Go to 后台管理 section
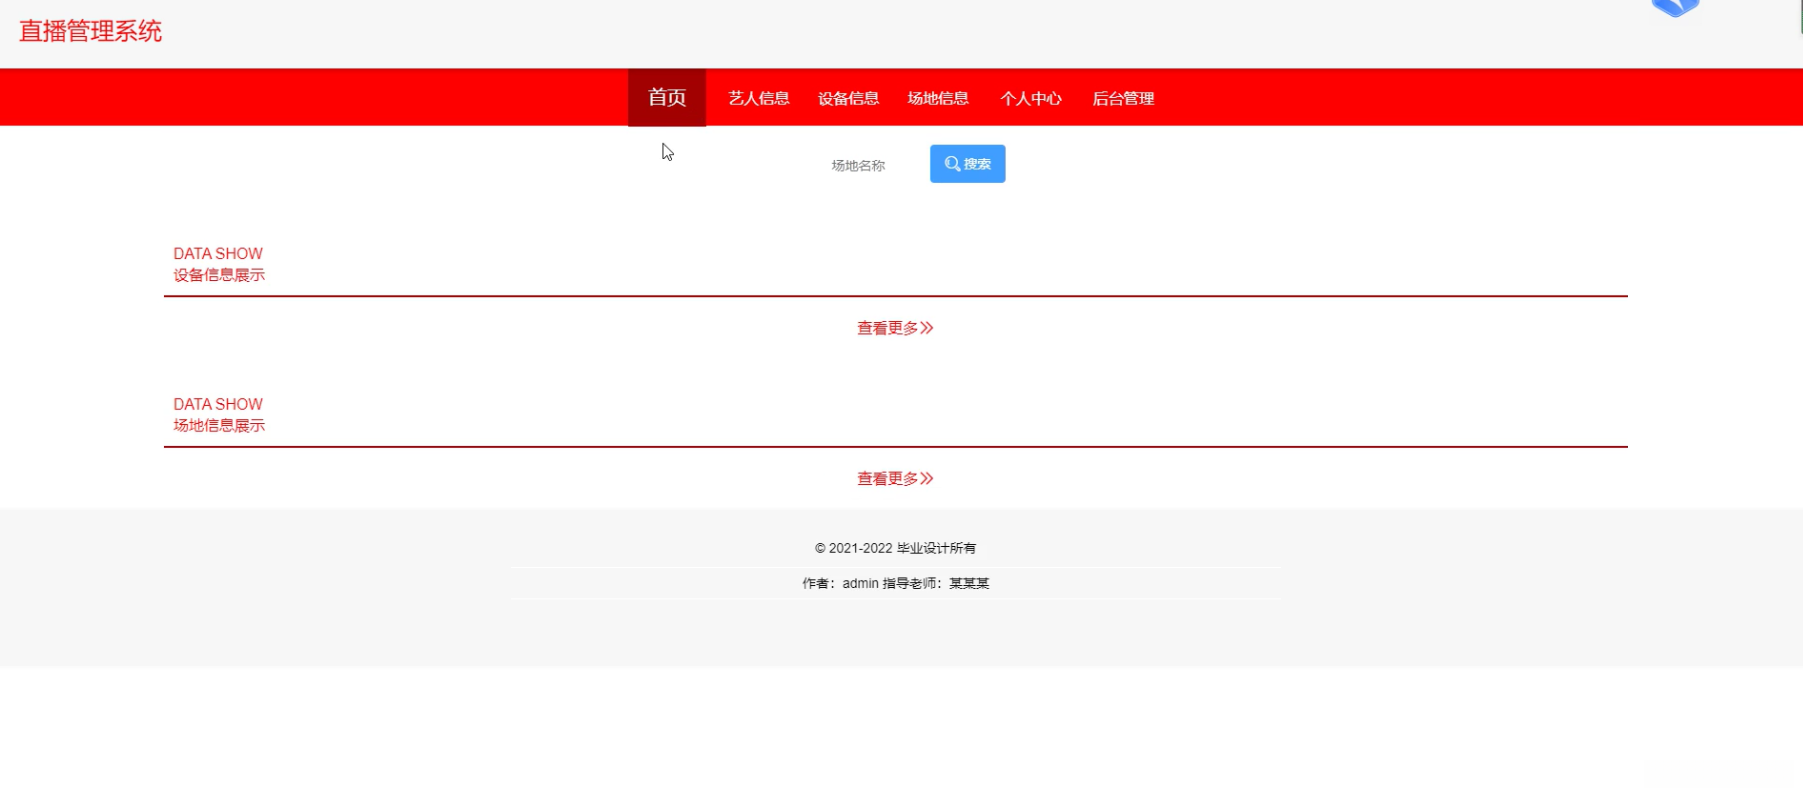The height and width of the screenshot is (795, 1803). [x=1123, y=98]
